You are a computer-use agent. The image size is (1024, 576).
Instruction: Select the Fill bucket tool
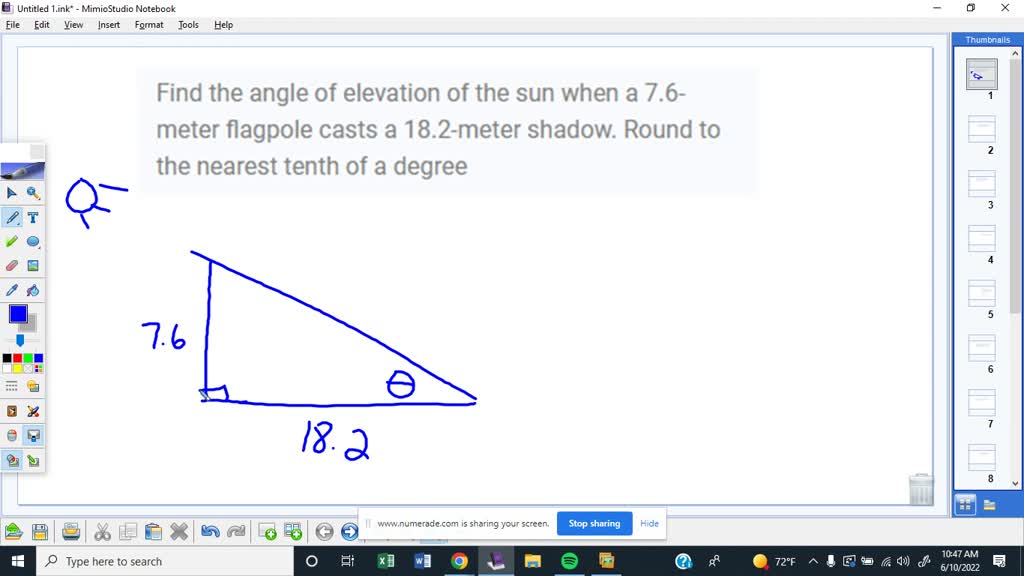pyautogui.click(x=33, y=290)
